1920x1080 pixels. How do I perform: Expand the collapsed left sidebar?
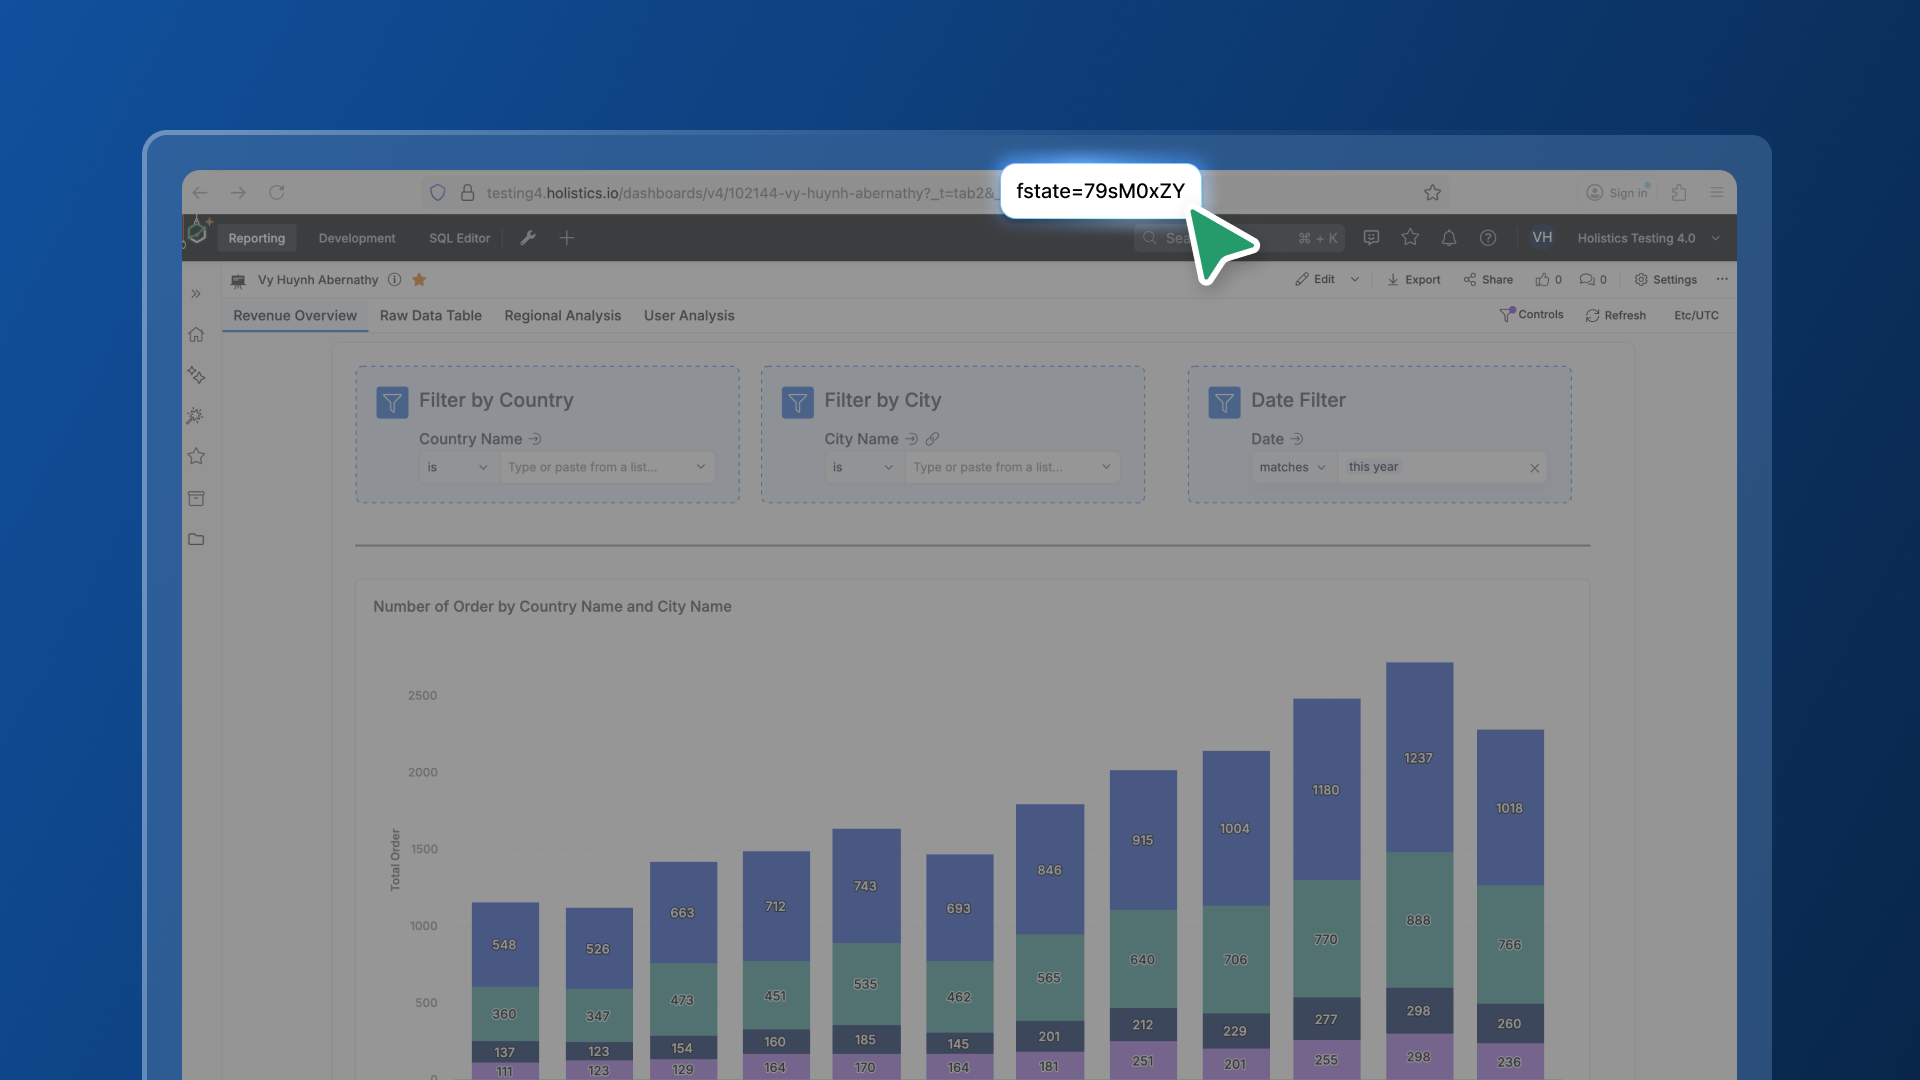tap(196, 294)
